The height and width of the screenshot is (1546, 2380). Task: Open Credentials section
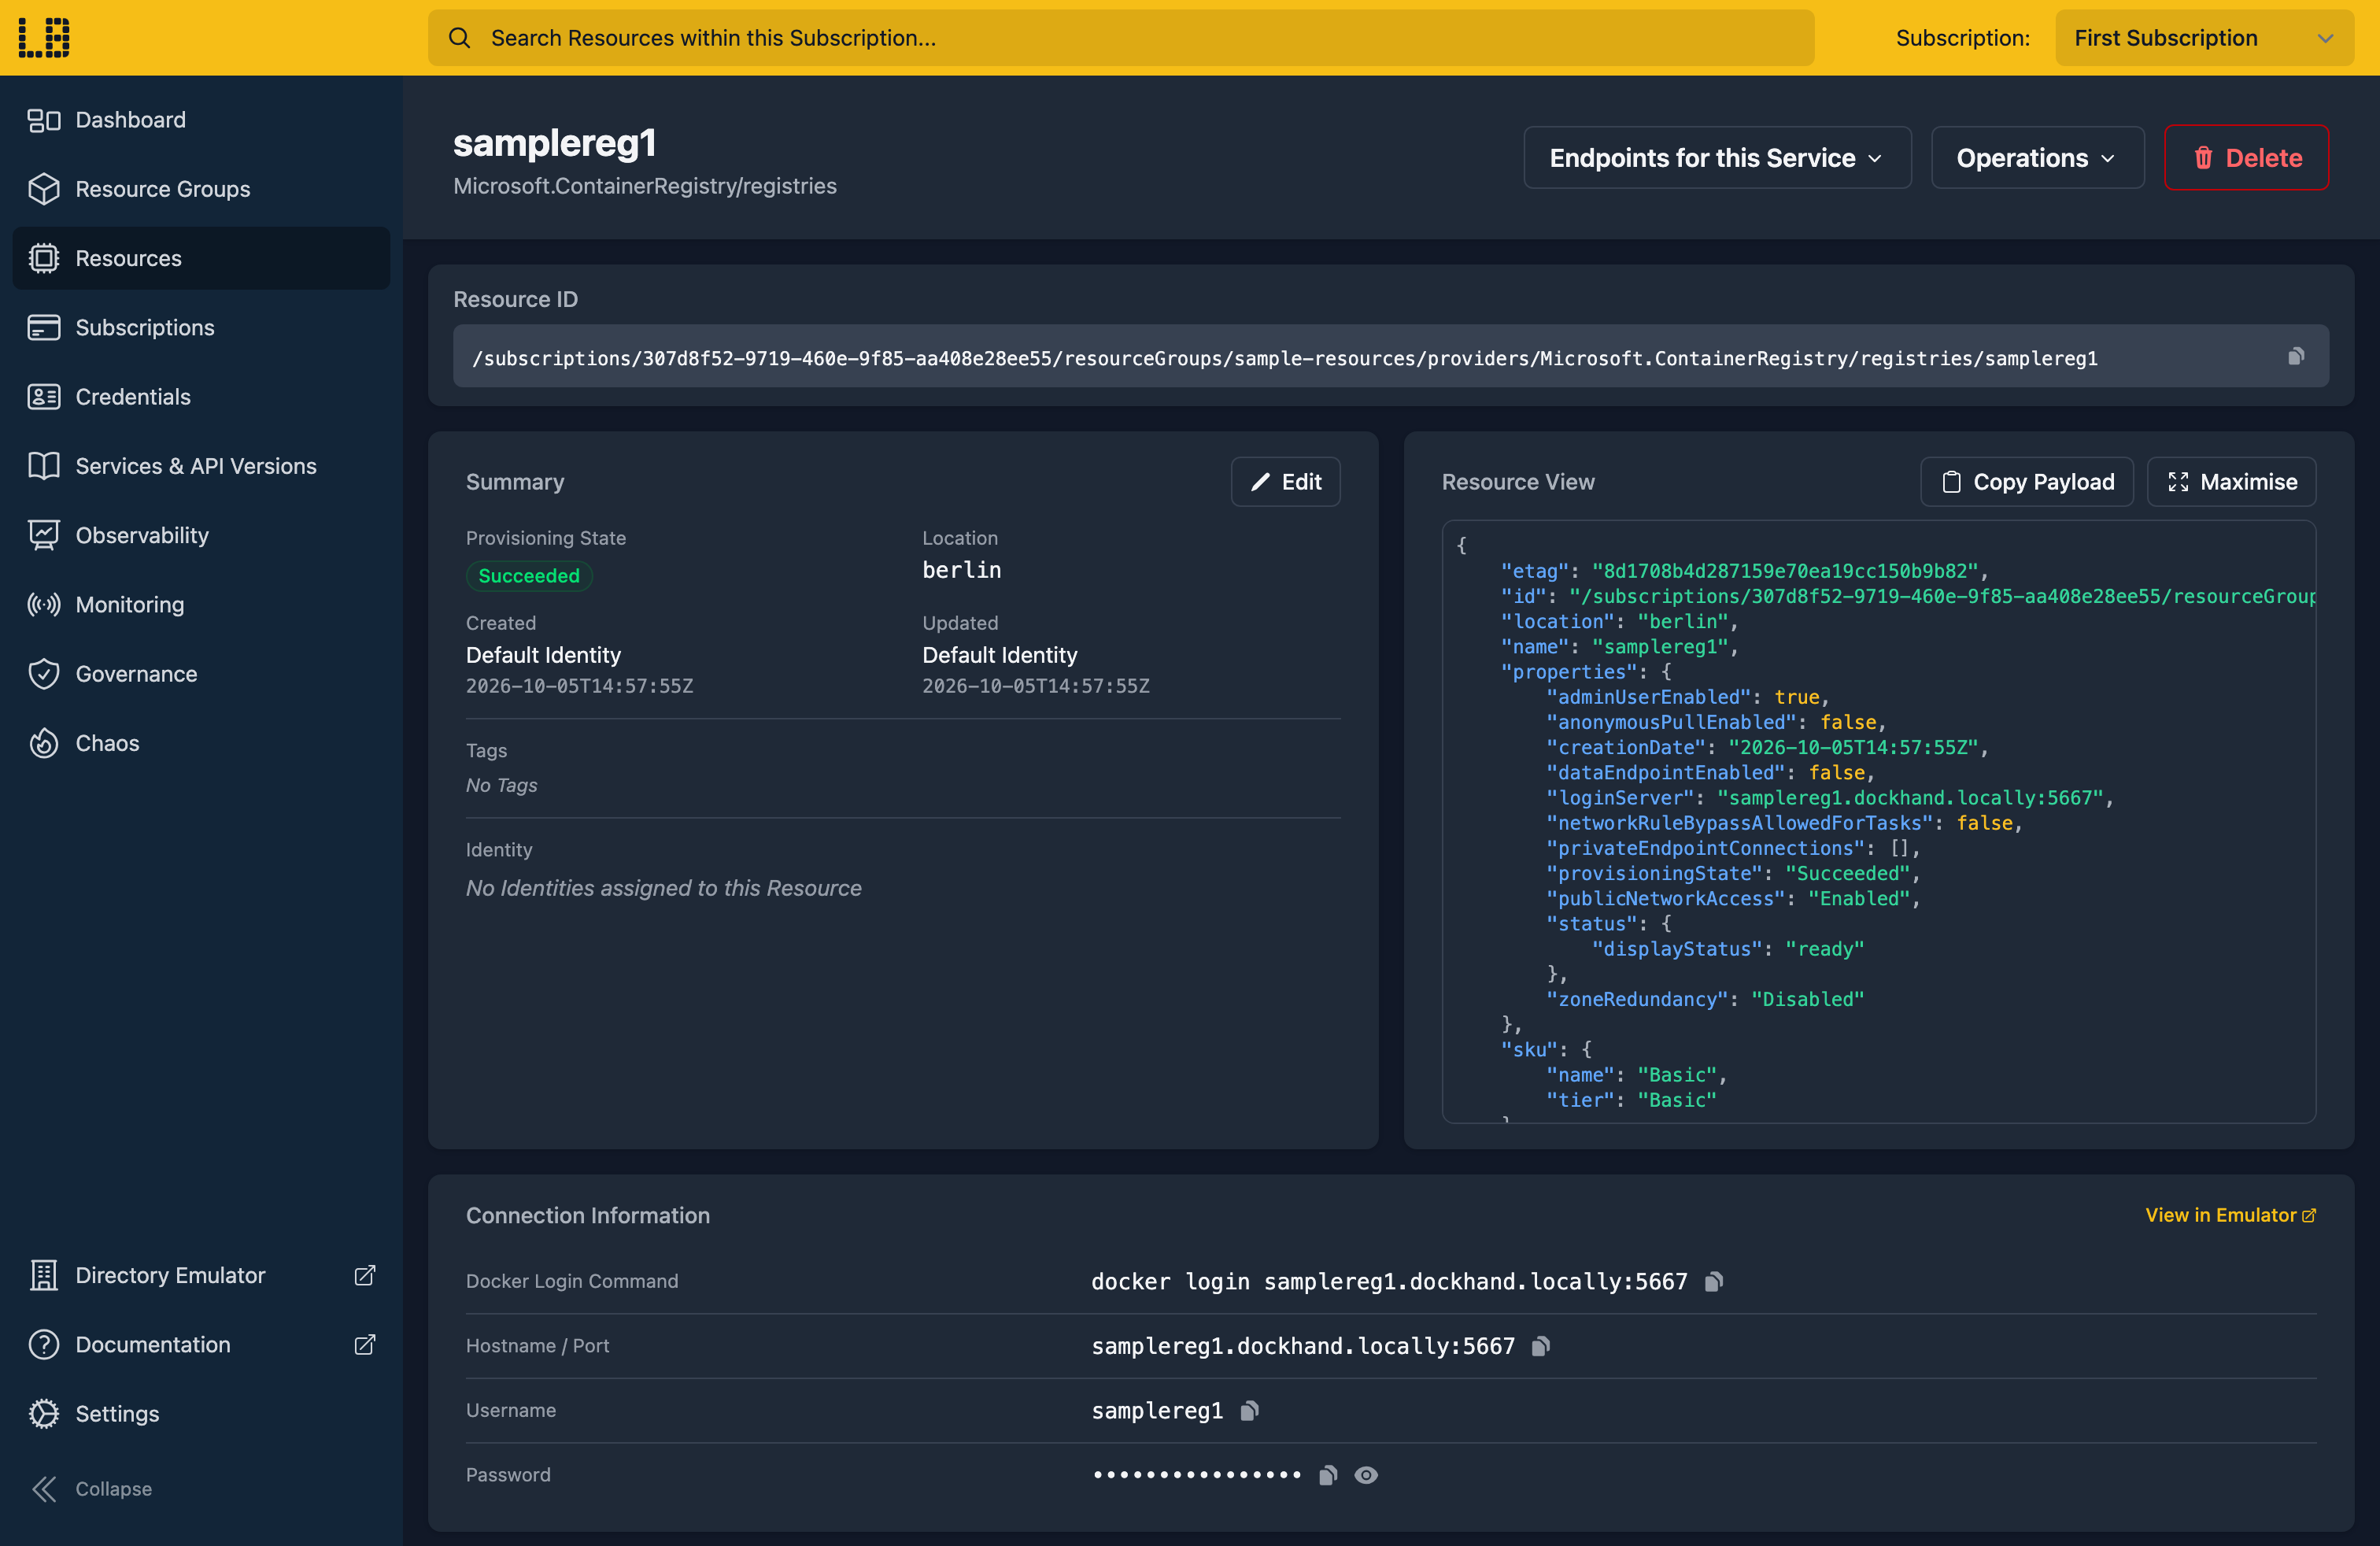click(201, 397)
